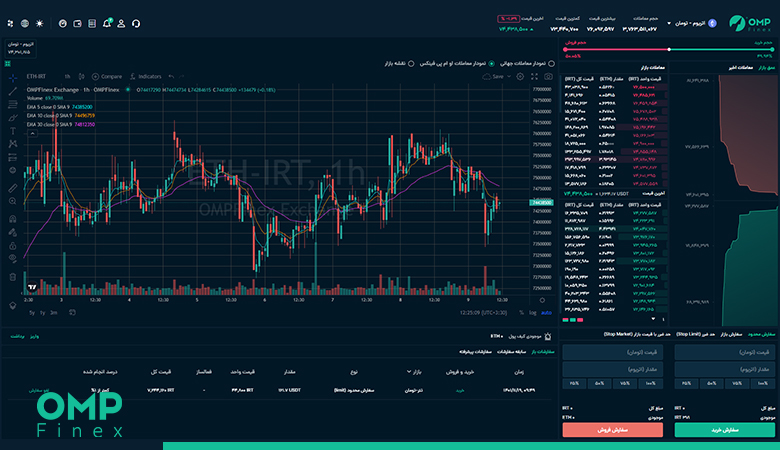Click the red sell order button

pos(613,430)
